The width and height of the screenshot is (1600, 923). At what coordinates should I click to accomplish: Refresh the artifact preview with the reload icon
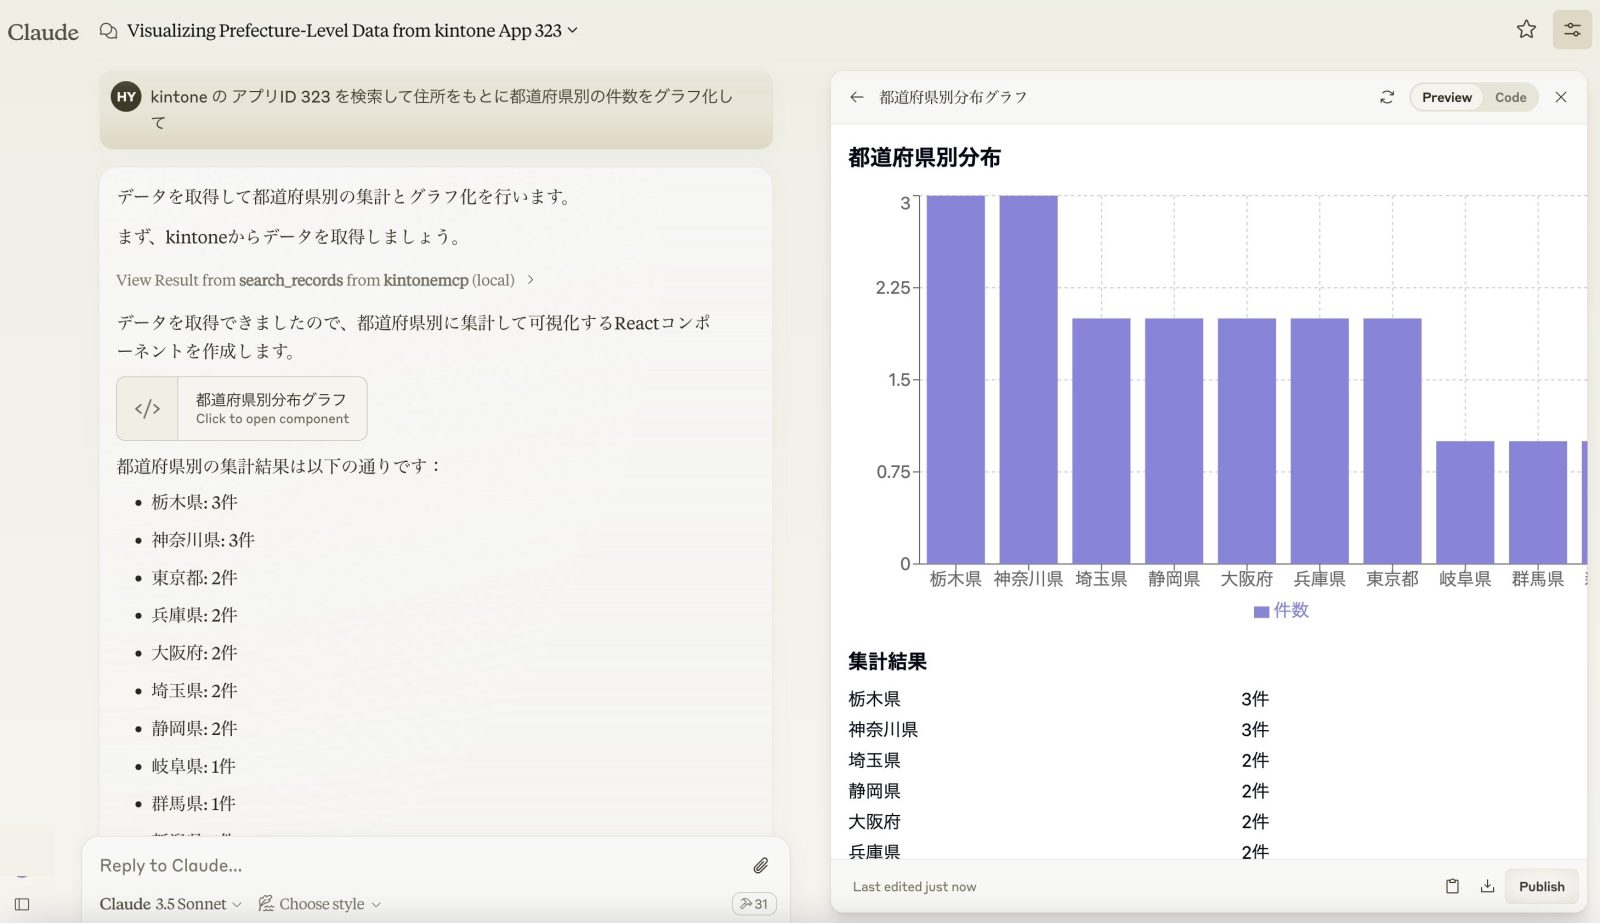coord(1387,97)
